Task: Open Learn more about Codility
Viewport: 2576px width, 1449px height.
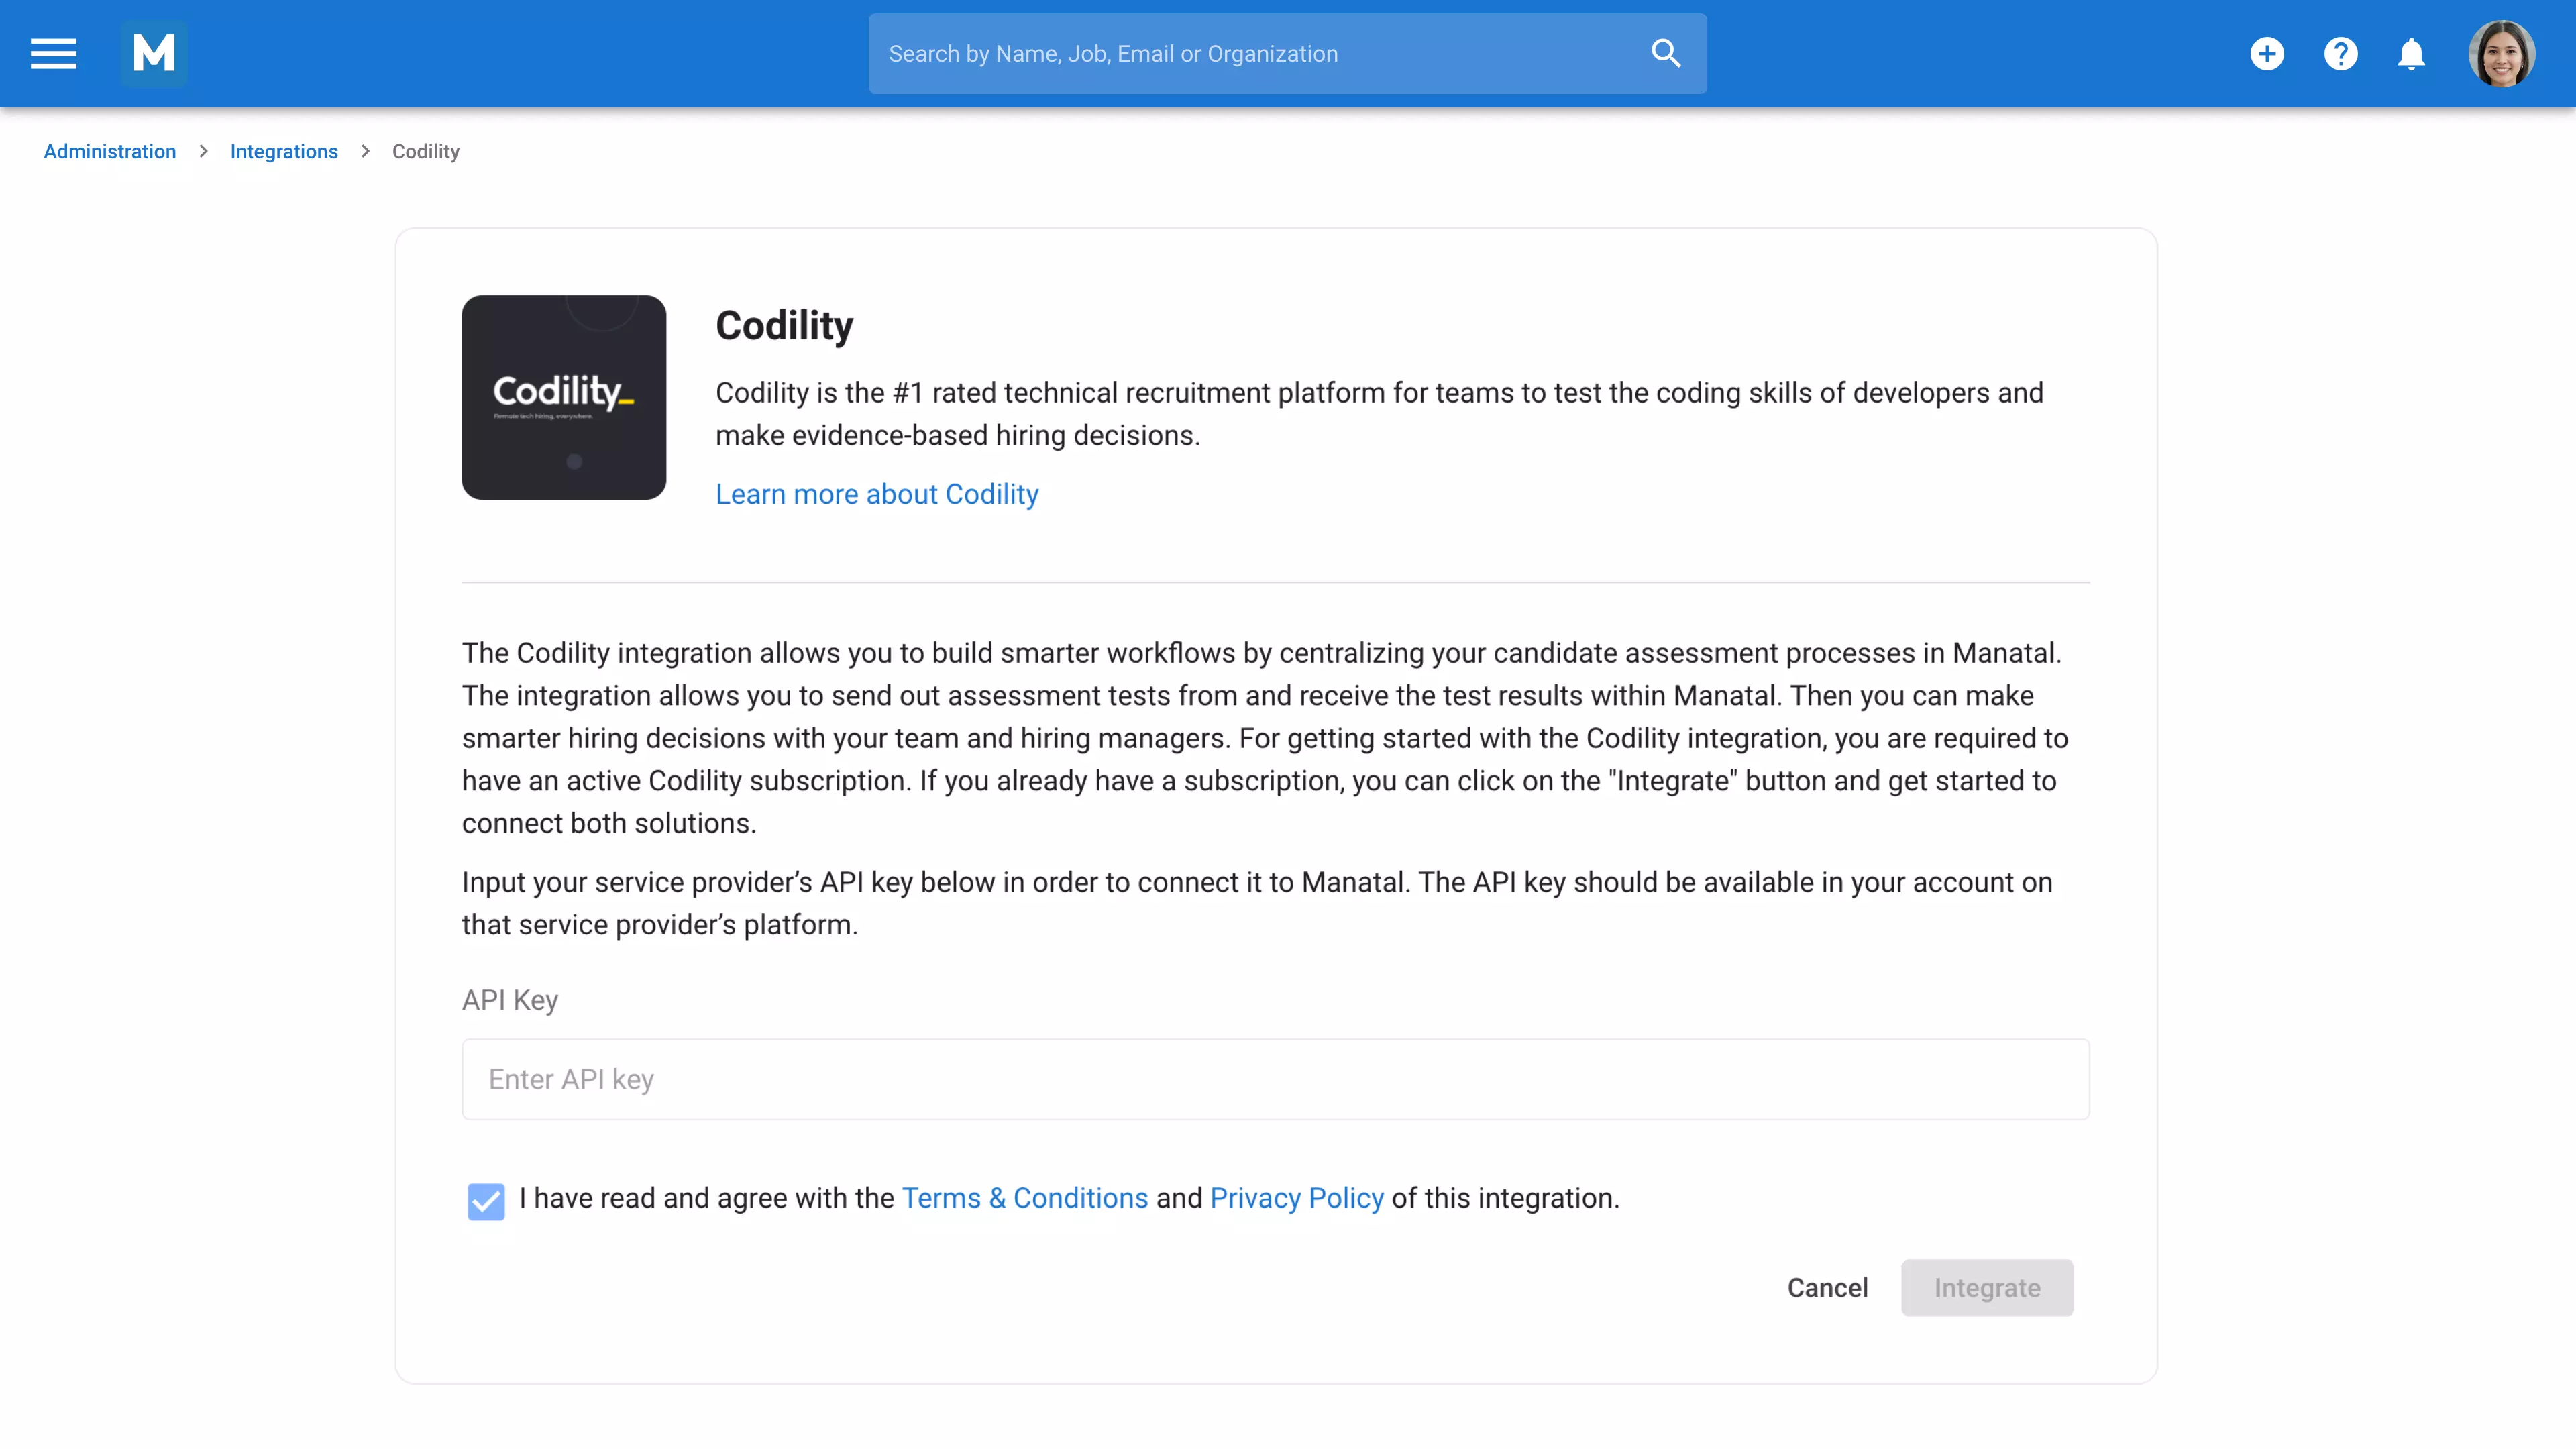Action: coord(876,493)
